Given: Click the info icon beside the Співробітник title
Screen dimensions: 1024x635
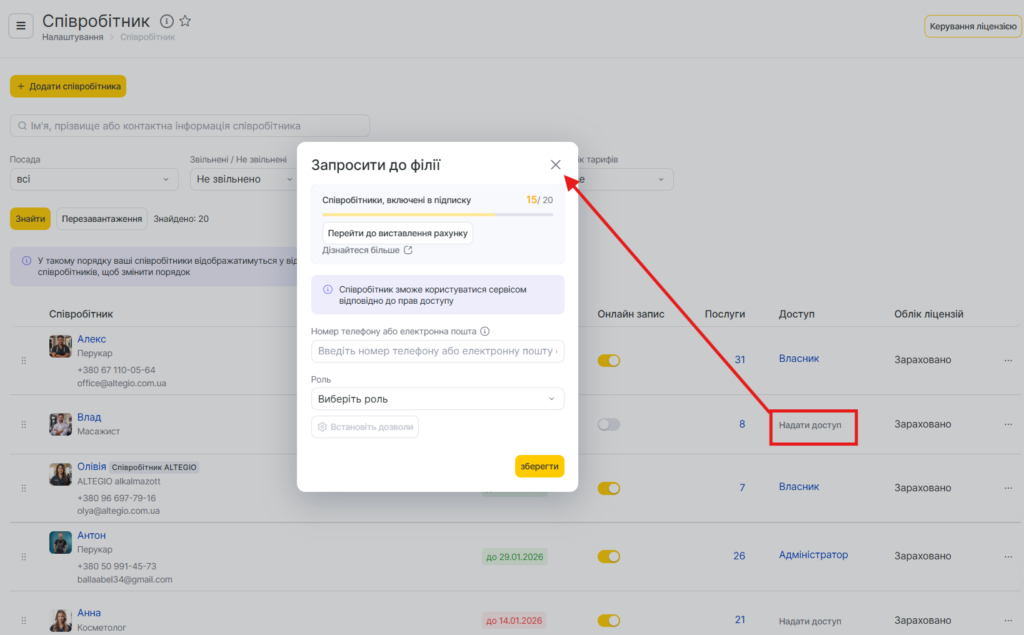Looking at the screenshot, I should (167, 21).
